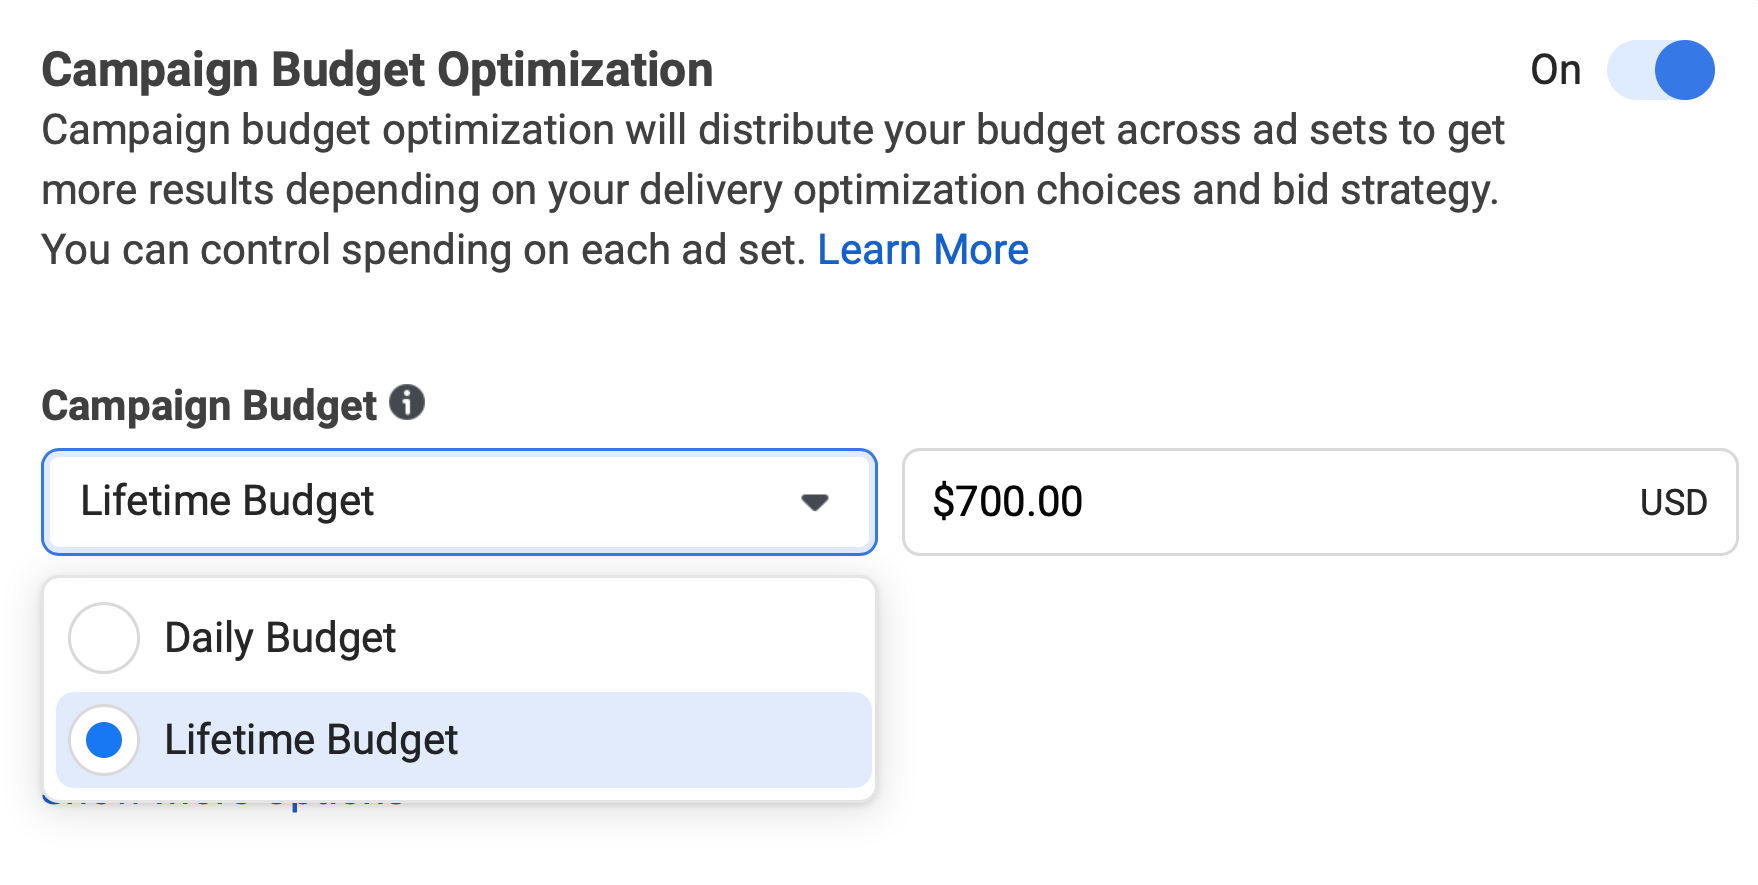Select the Daily Budget radio button
Image resolution: width=1758 pixels, height=885 pixels.
pos(104,638)
